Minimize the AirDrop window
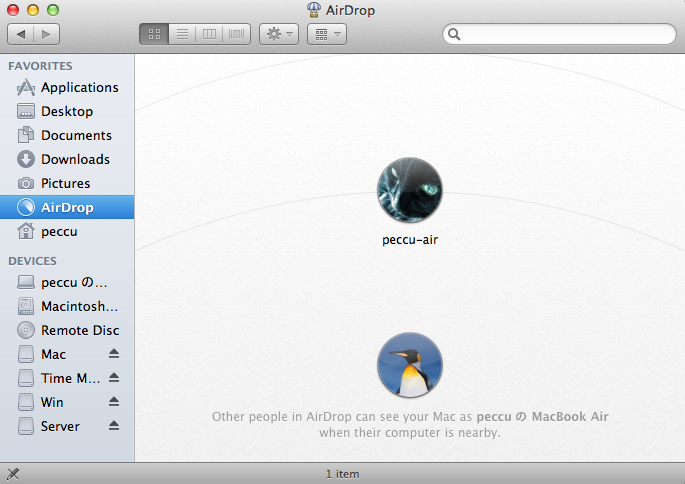 (x=33, y=10)
